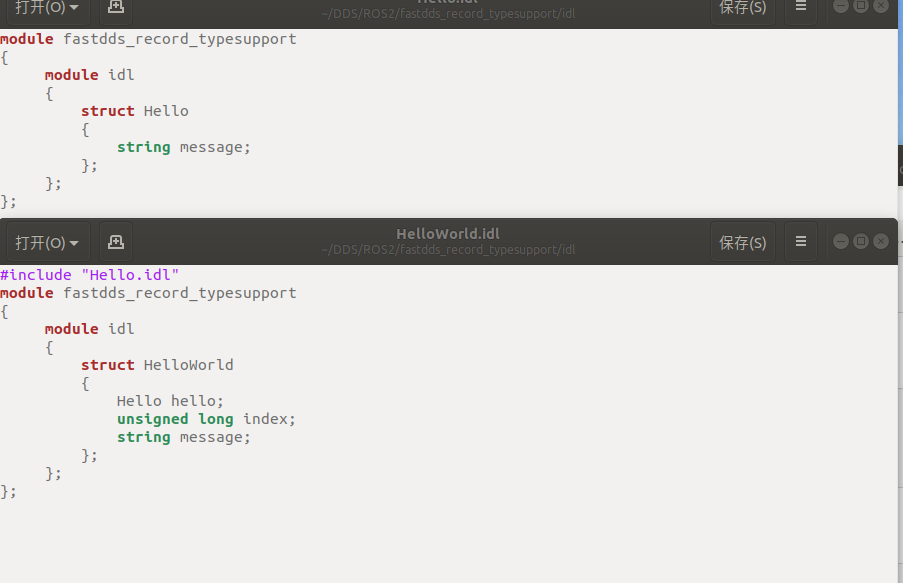Expand the 打开(O) dropdown in the HelloWorld.idl window
This screenshot has width=903, height=583.
(45, 241)
